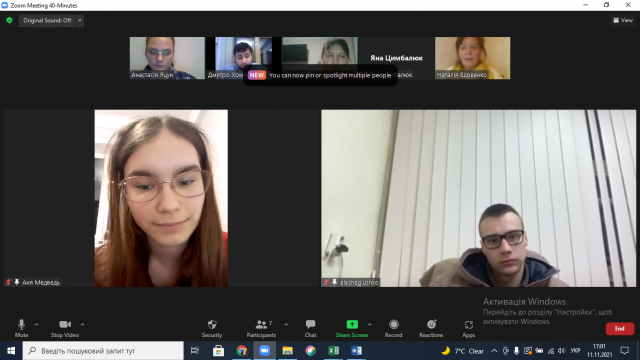Select Яна Цимбалюк participant tile
Screen dimensions: 640x360
click(396, 58)
